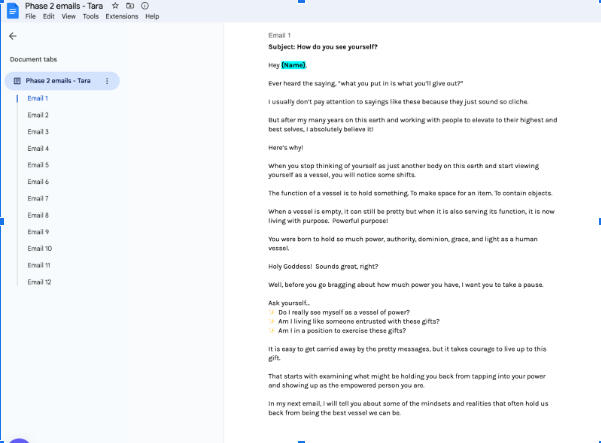
Task: Open the File menu
Action: [x=32, y=17]
